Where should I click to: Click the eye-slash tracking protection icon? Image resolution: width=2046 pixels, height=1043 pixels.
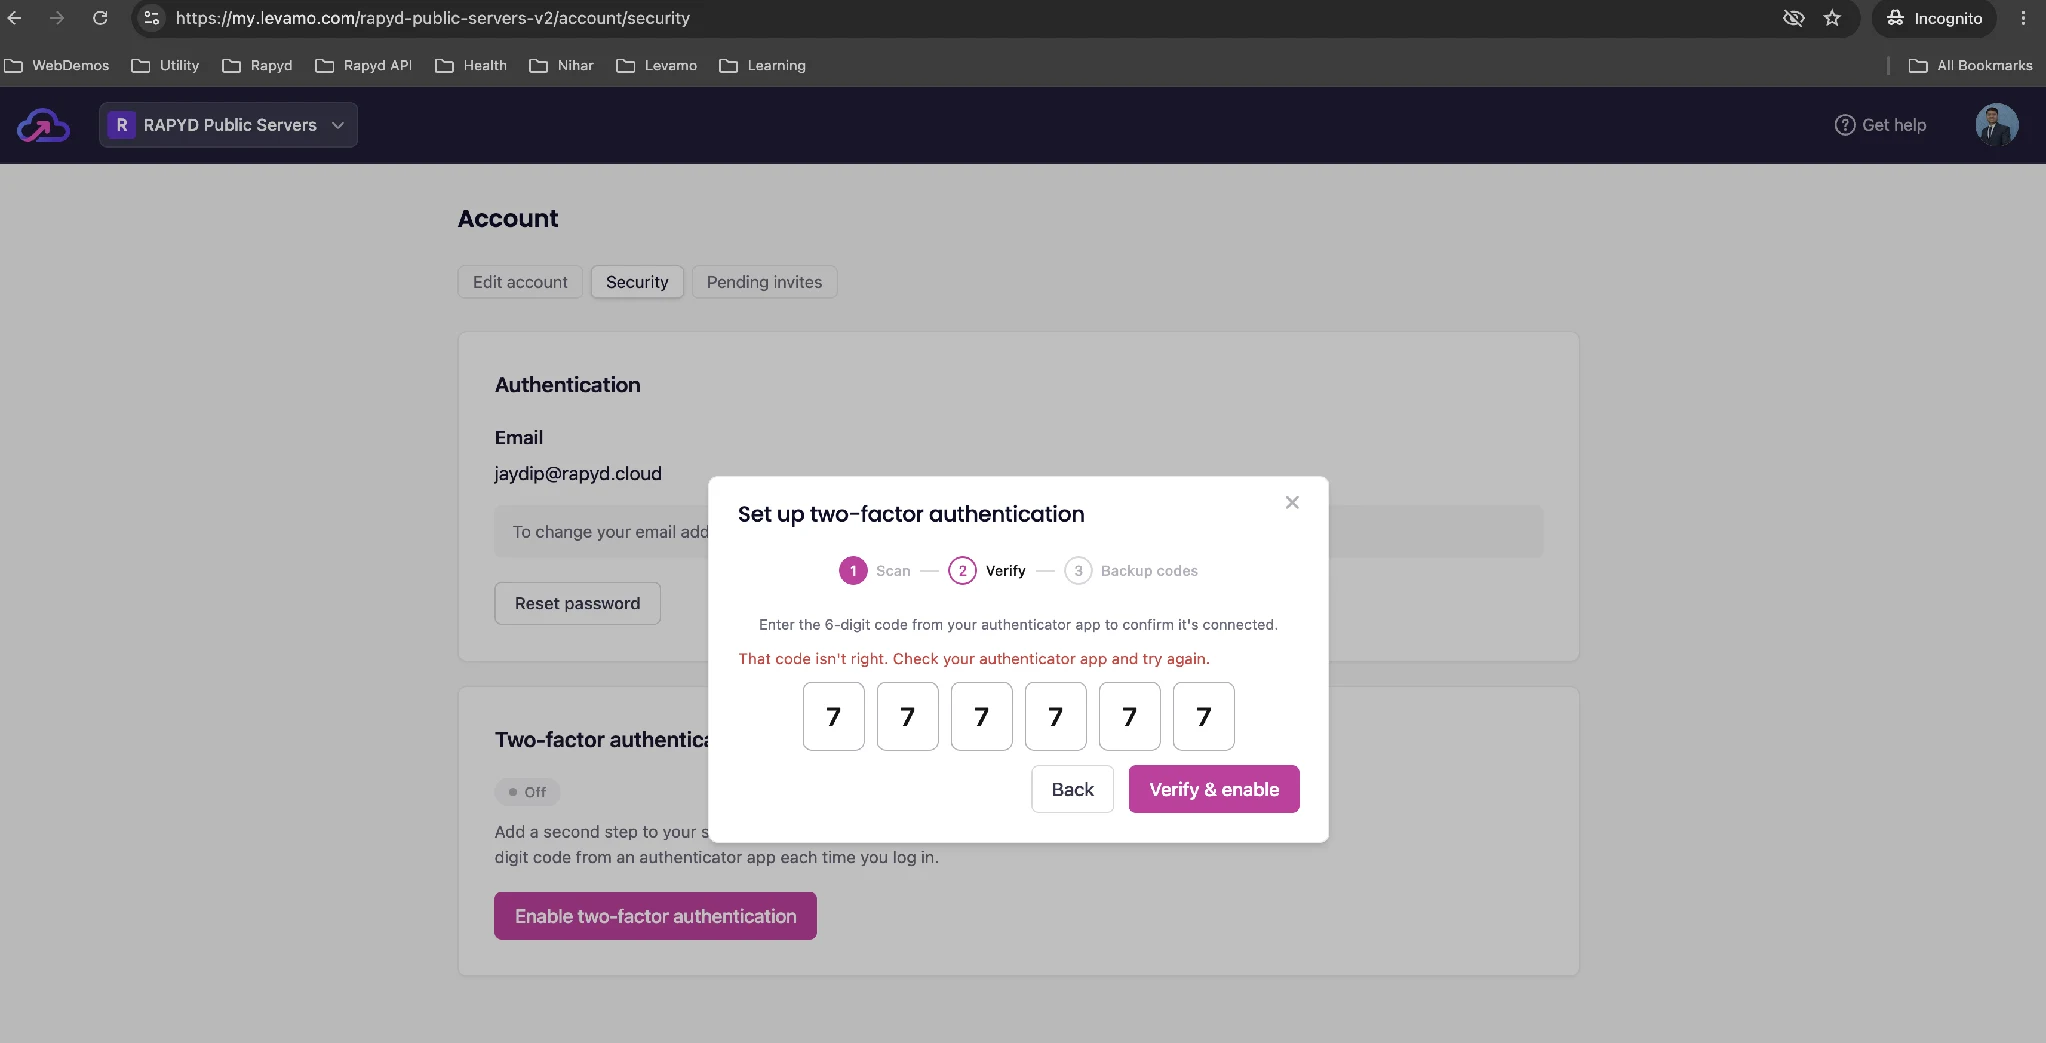[x=1794, y=18]
